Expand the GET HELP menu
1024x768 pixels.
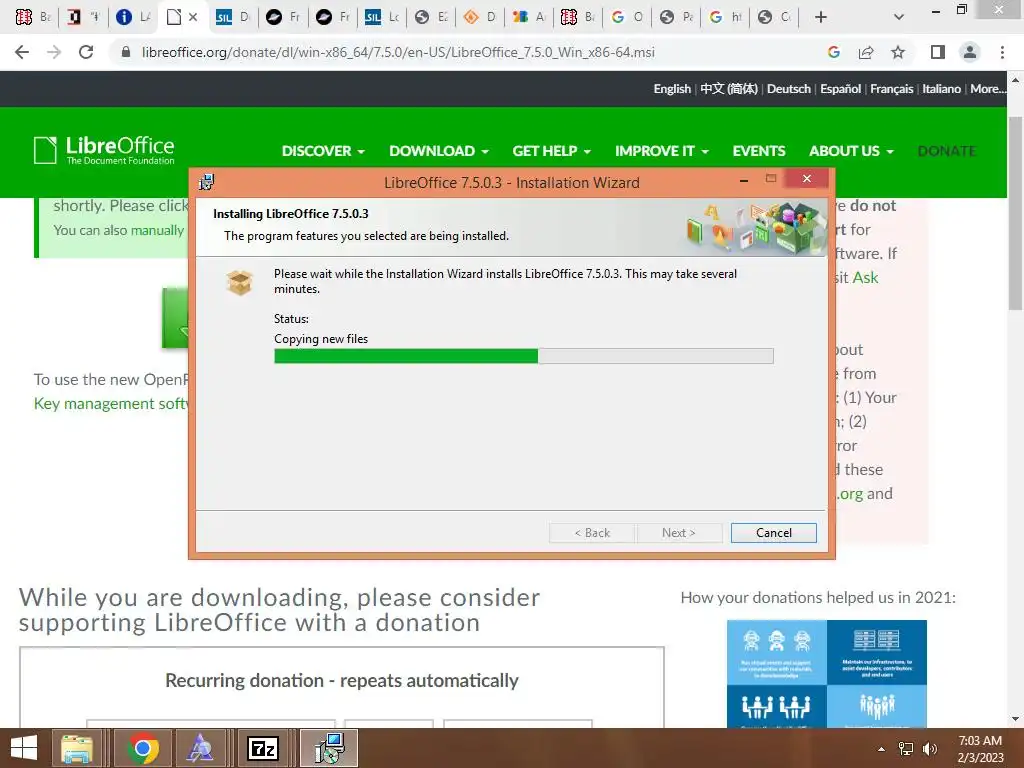click(x=552, y=151)
